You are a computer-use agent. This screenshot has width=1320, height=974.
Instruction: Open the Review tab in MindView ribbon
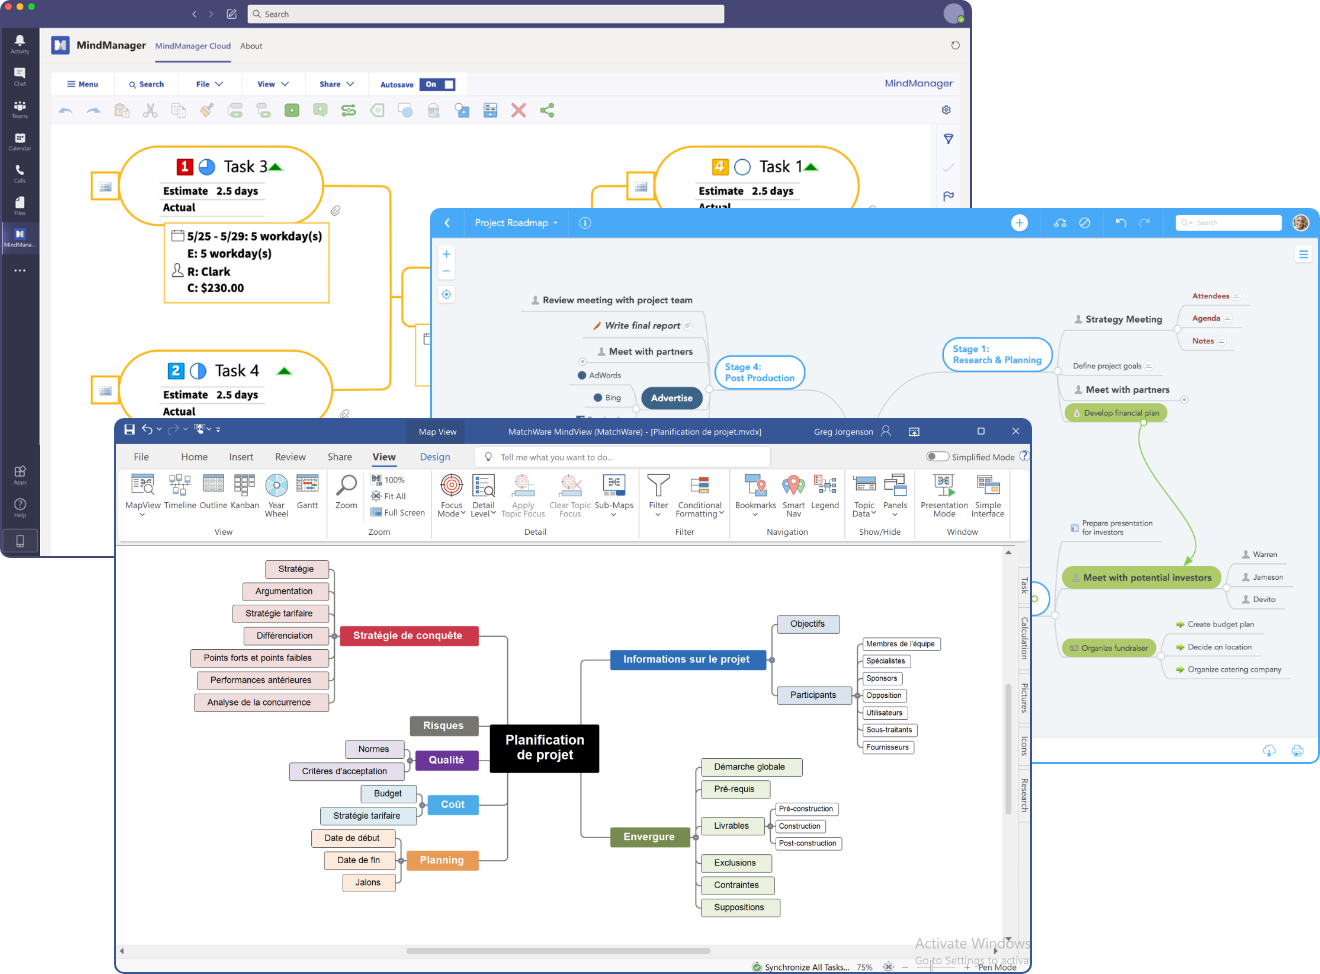(290, 457)
